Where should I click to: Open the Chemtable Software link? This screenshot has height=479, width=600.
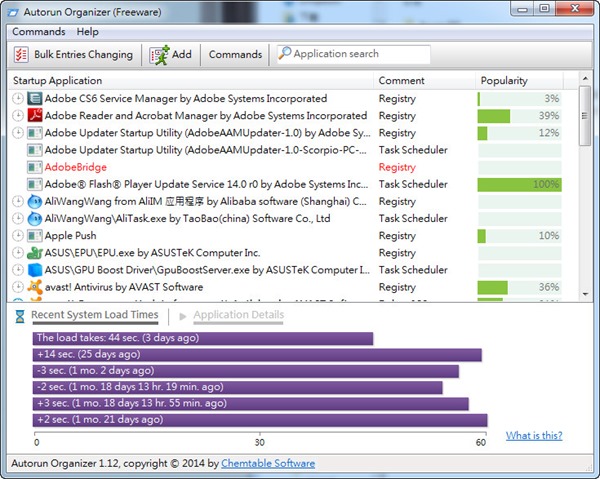(x=268, y=463)
